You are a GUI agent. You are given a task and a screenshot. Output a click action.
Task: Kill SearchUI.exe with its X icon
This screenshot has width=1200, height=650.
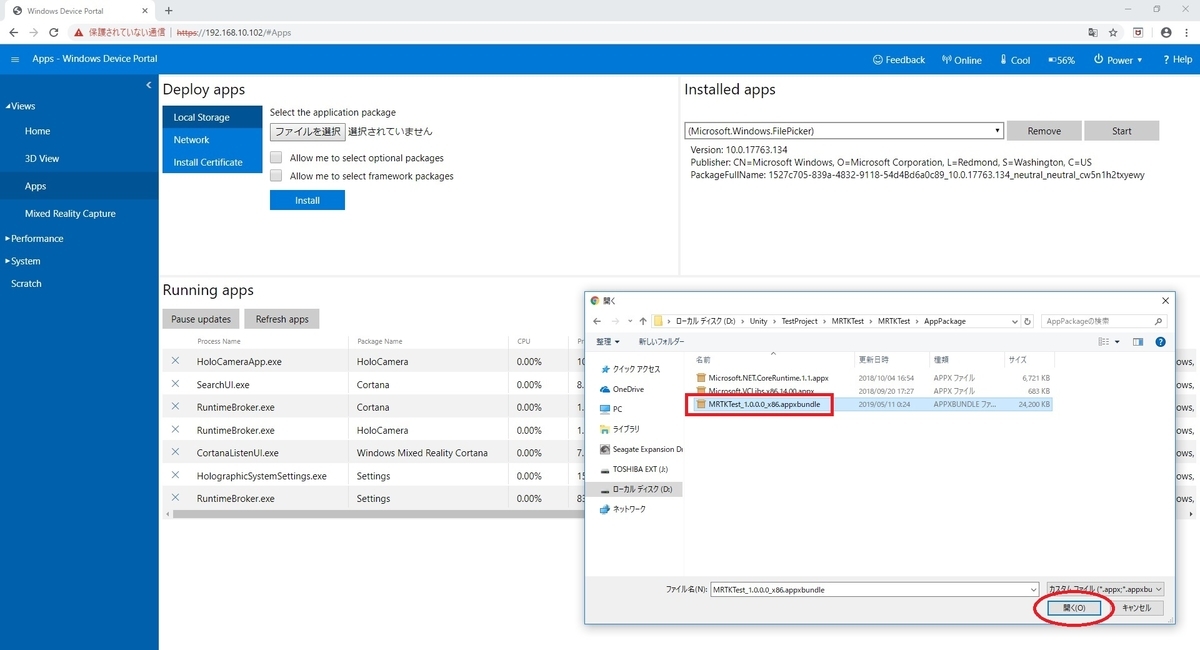click(175, 384)
